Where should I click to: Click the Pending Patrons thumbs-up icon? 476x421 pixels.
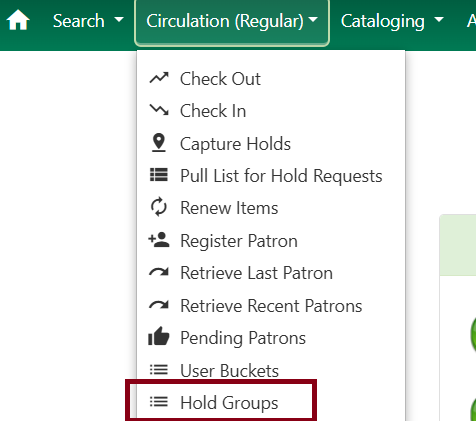(159, 336)
